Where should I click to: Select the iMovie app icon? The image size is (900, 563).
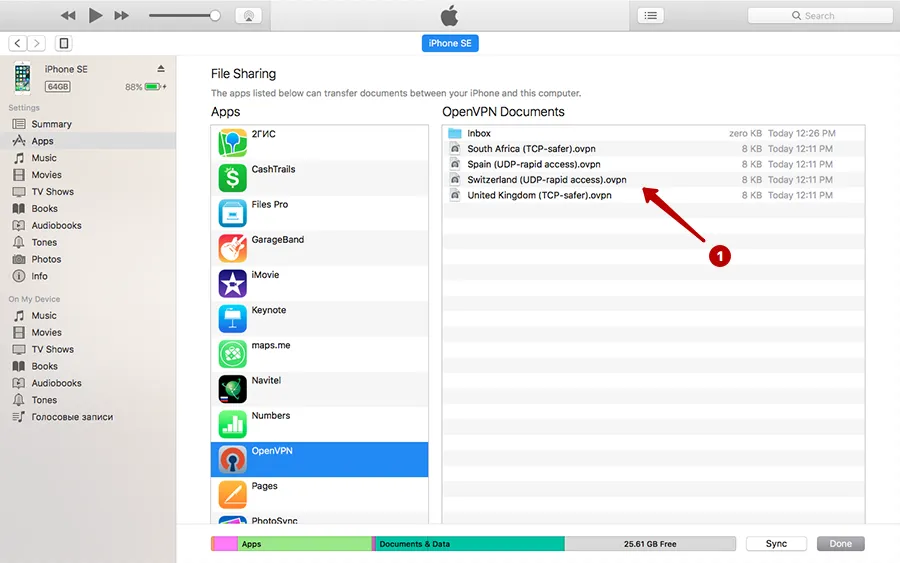232,284
